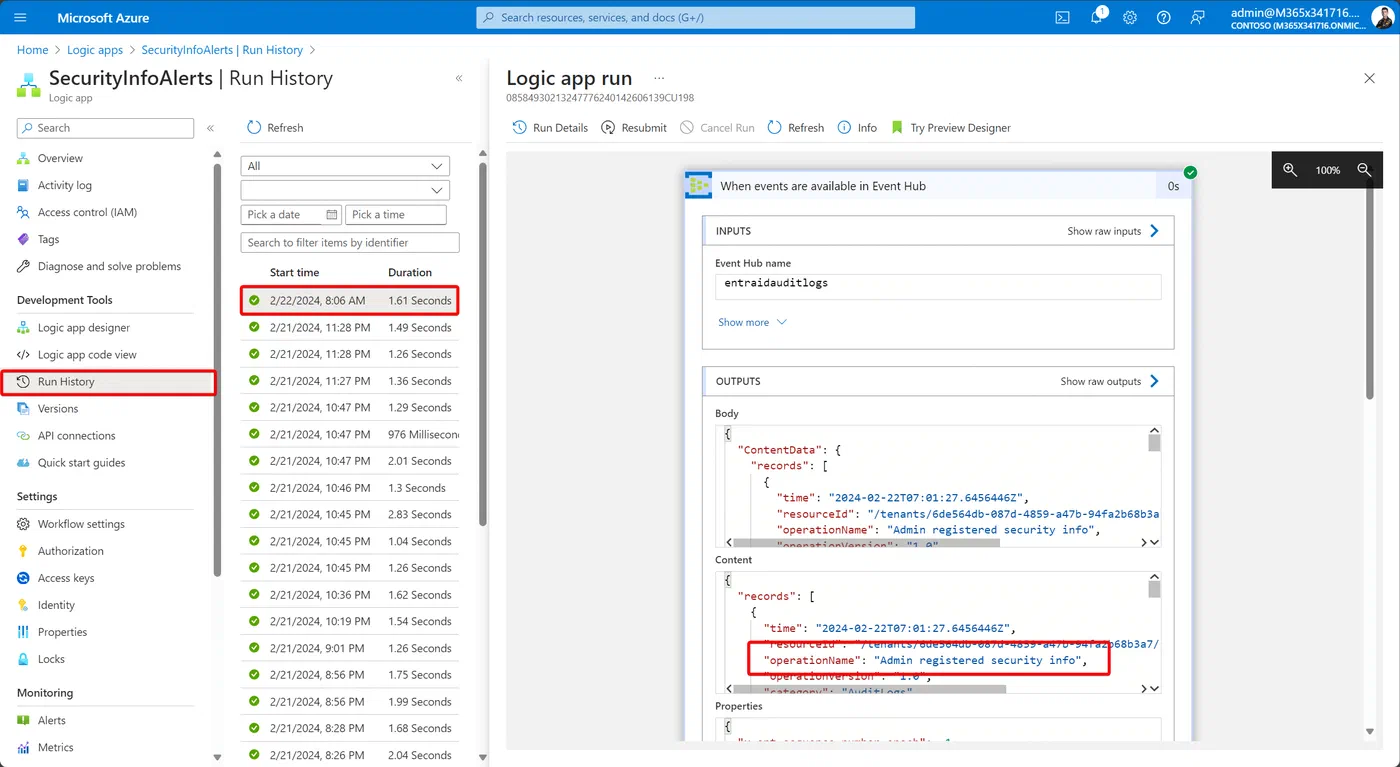Open the more options ellipsis beside Logic app run
The image size is (1400, 767).
(659, 78)
